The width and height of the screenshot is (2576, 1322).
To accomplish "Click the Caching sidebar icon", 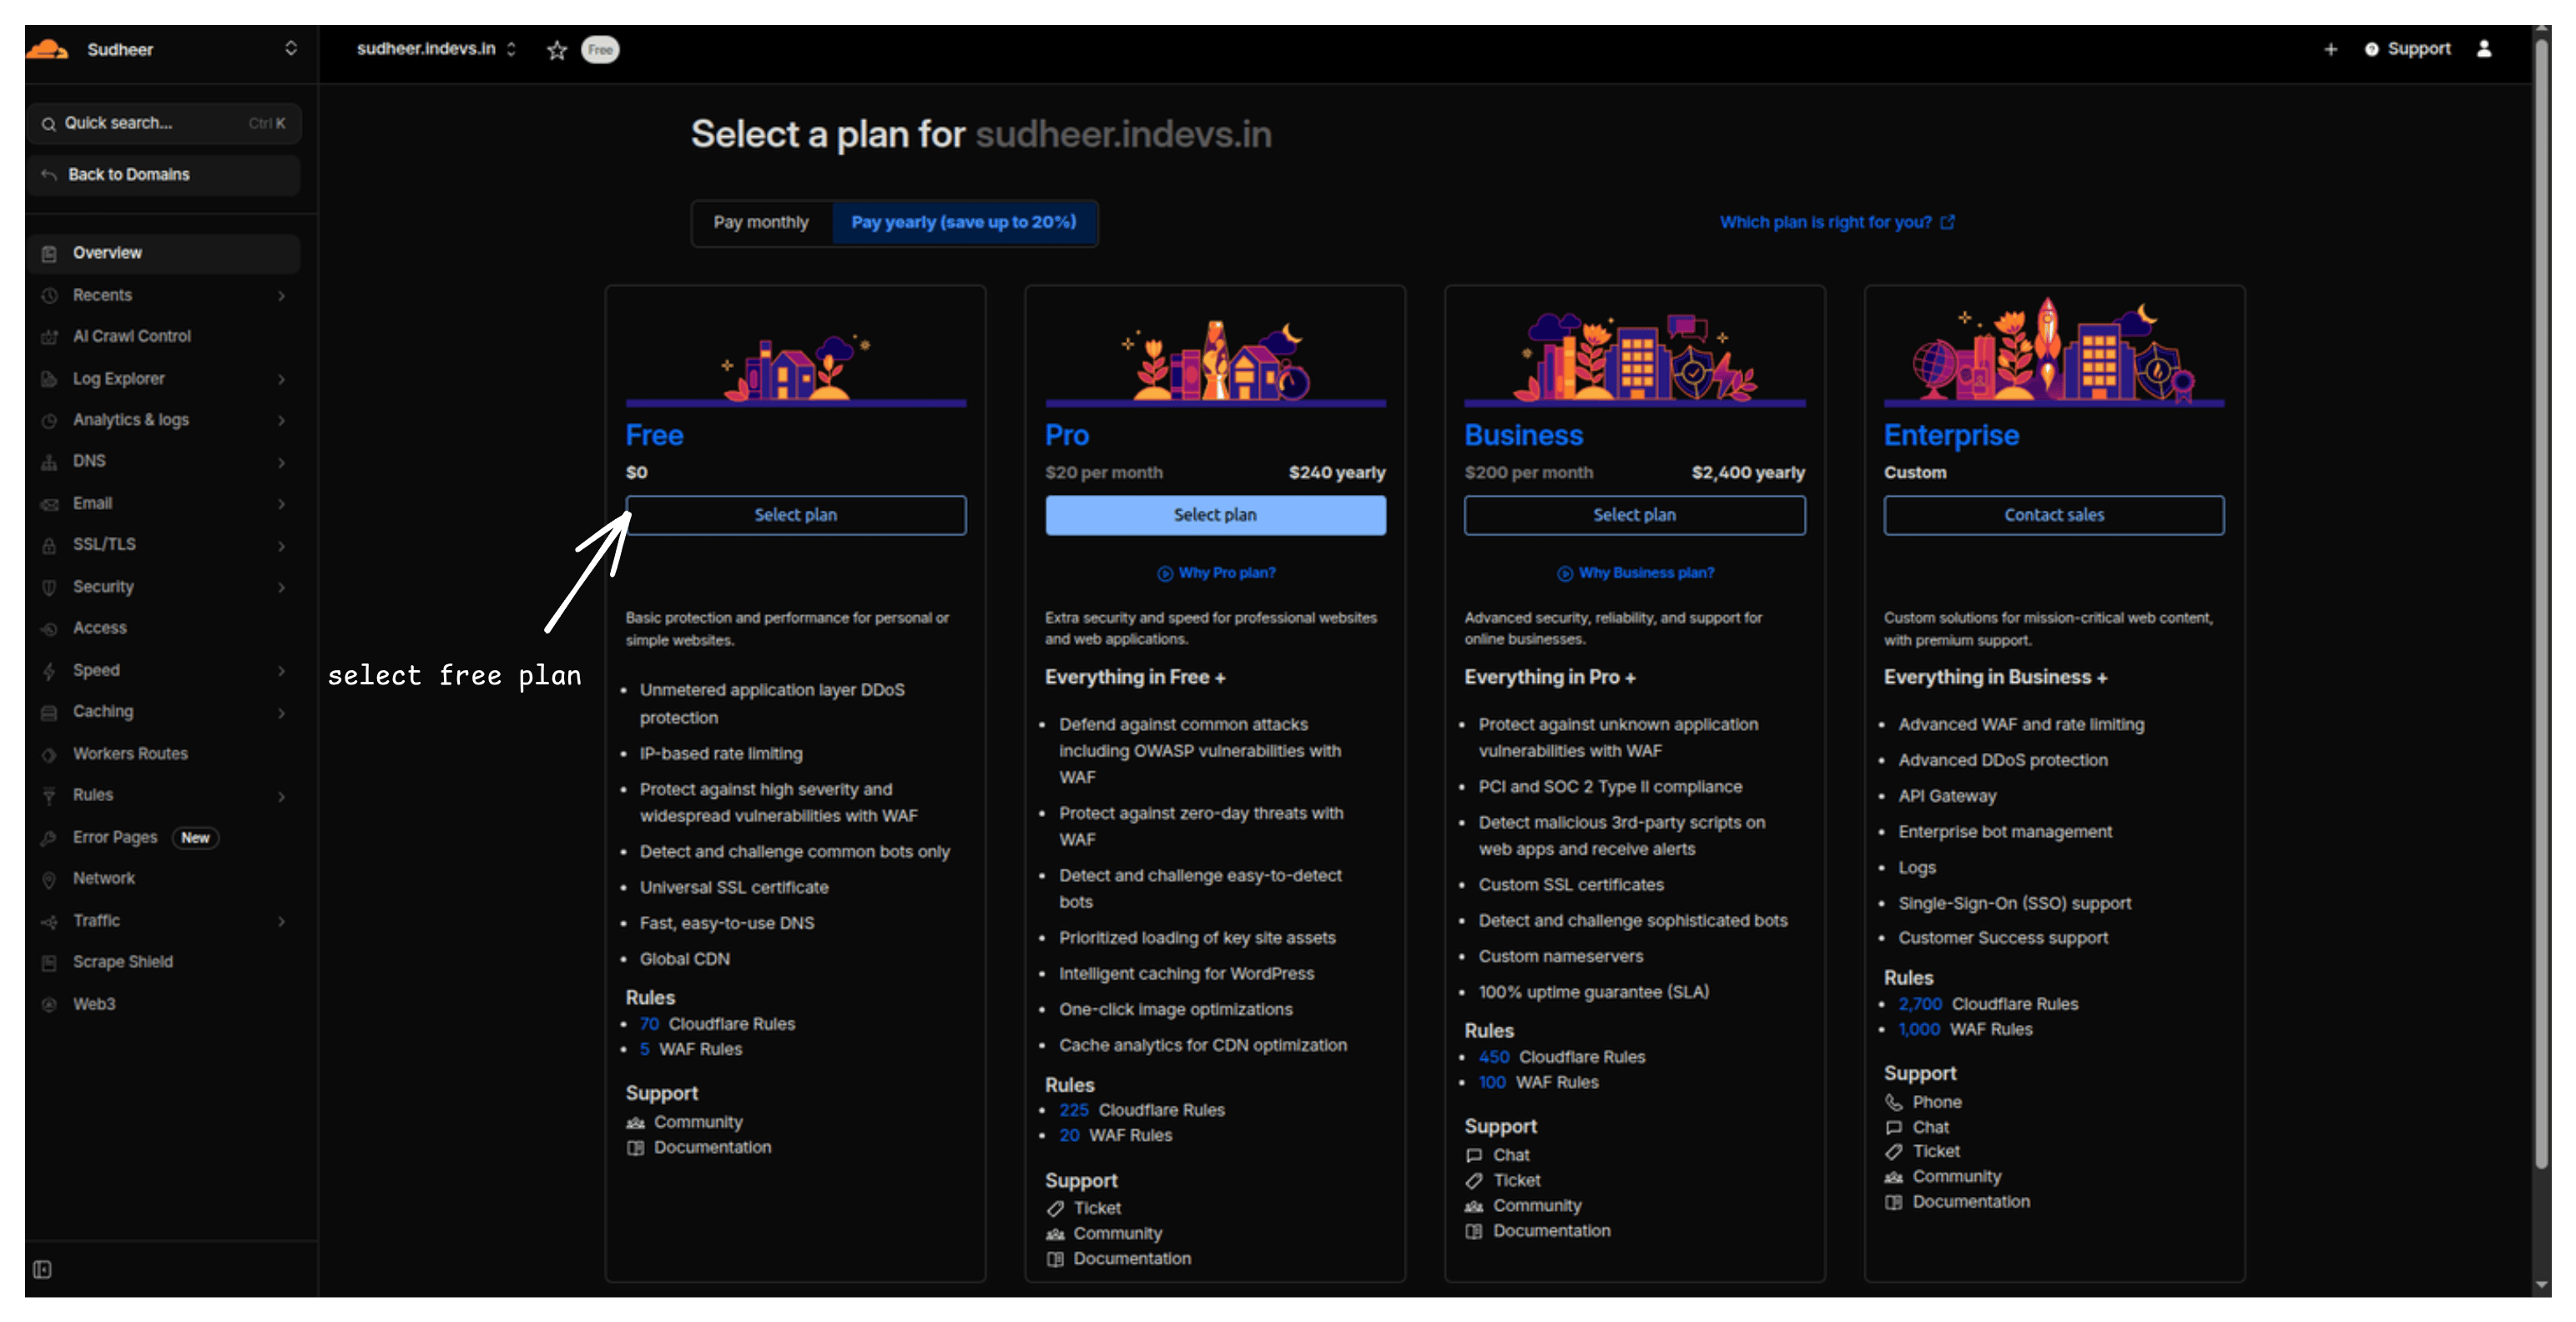I will tap(49, 713).
